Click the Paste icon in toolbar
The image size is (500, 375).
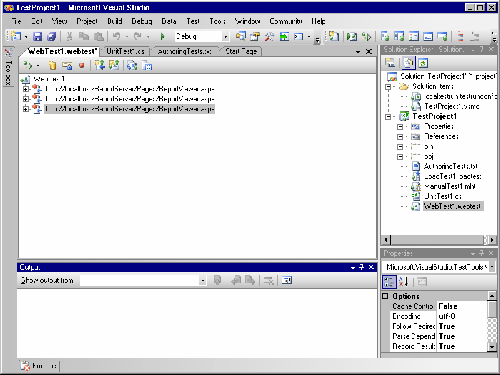(x=99, y=36)
